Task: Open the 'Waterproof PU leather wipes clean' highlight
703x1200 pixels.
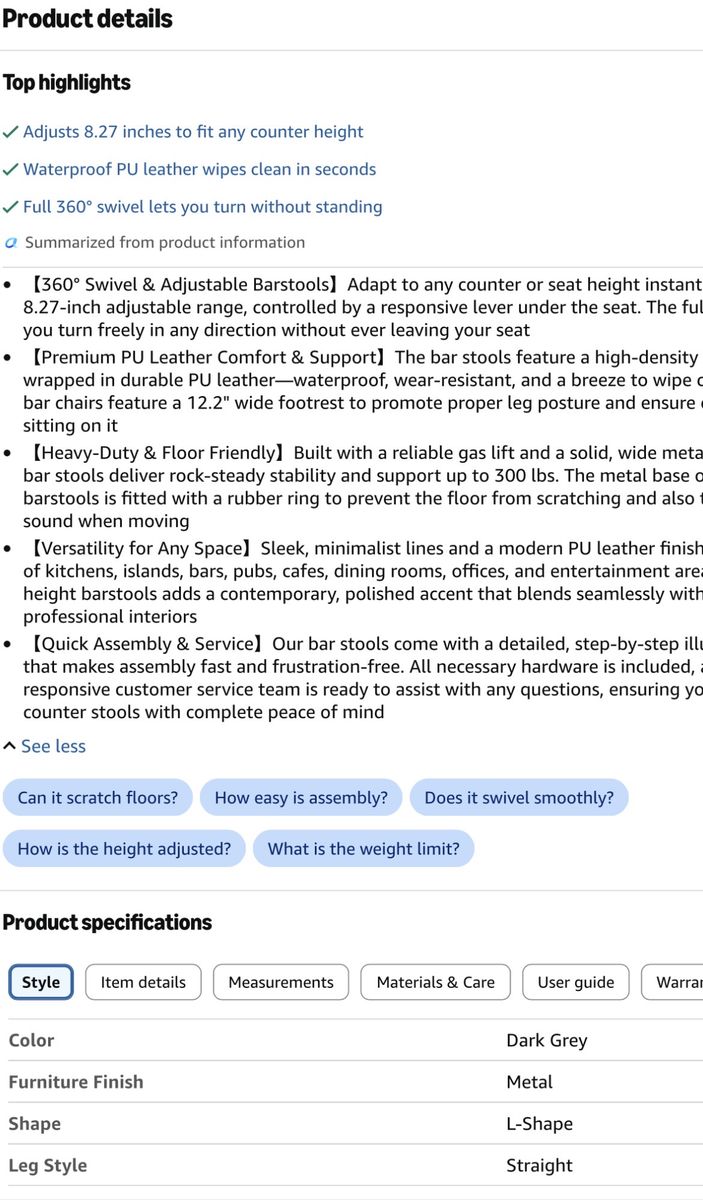Action: coord(200,170)
